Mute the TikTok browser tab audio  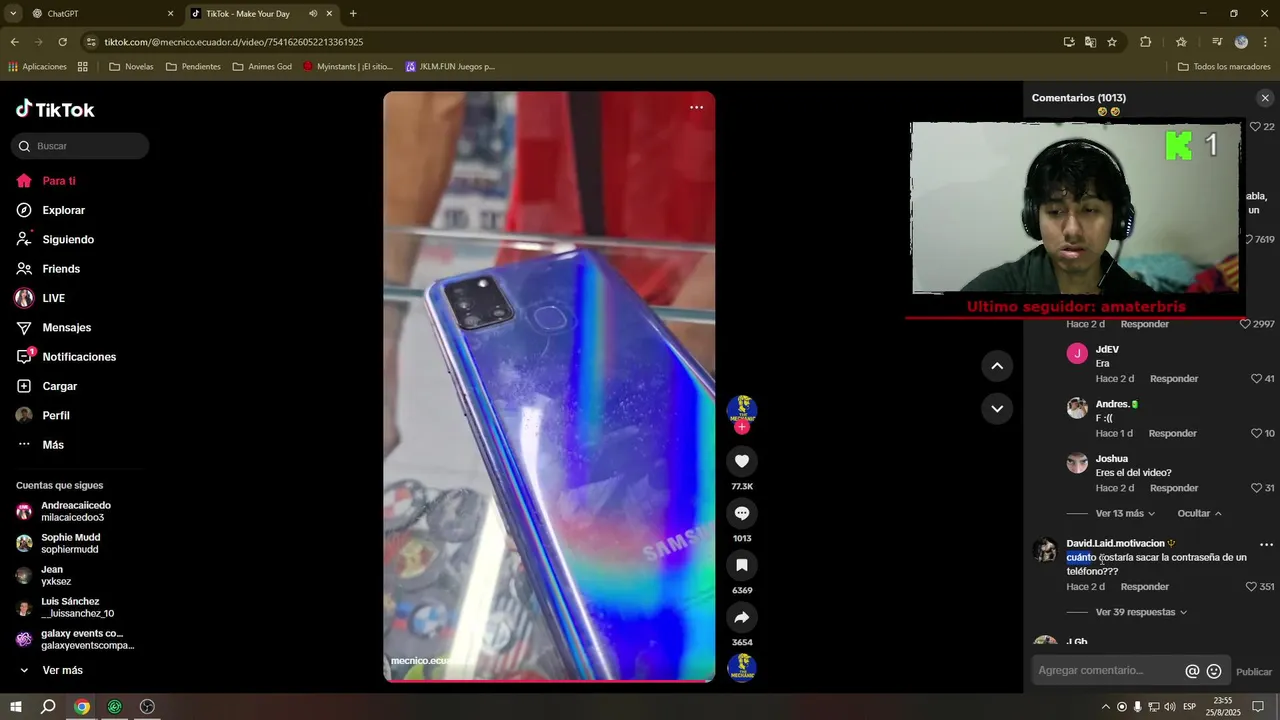(313, 14)
